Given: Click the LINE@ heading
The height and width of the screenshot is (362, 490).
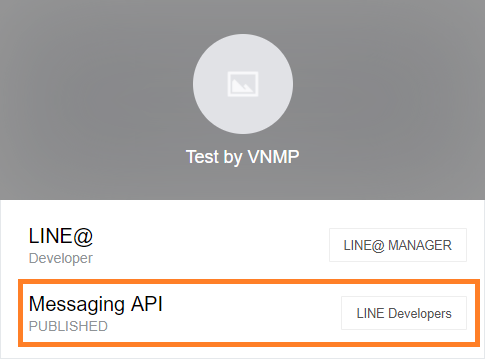Looking at the screenshot, I should point(61,236).
